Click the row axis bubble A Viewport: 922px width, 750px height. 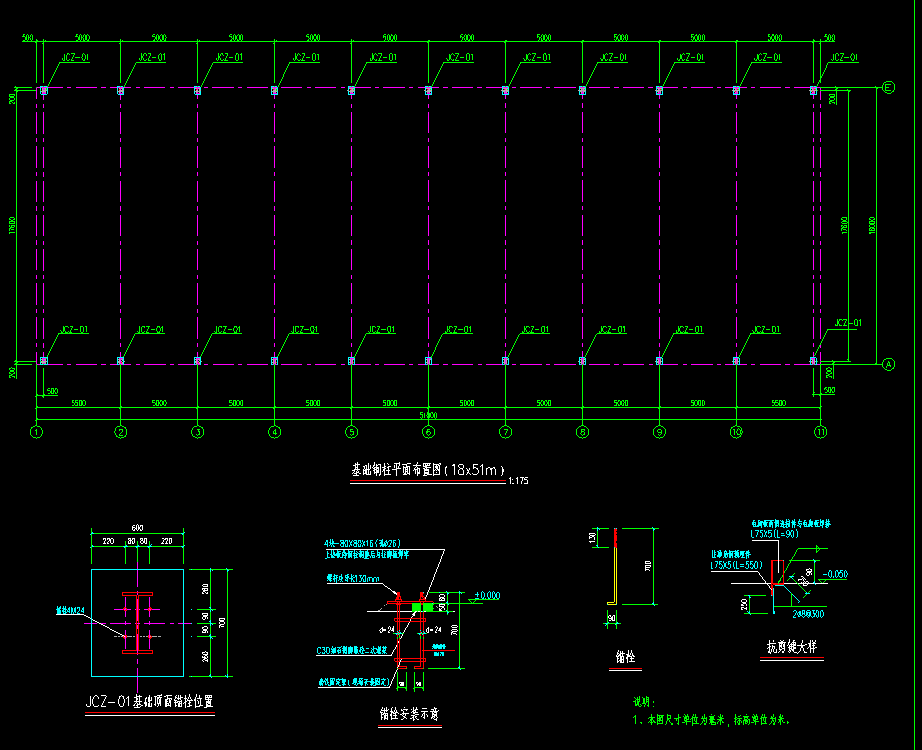point(888,365)
